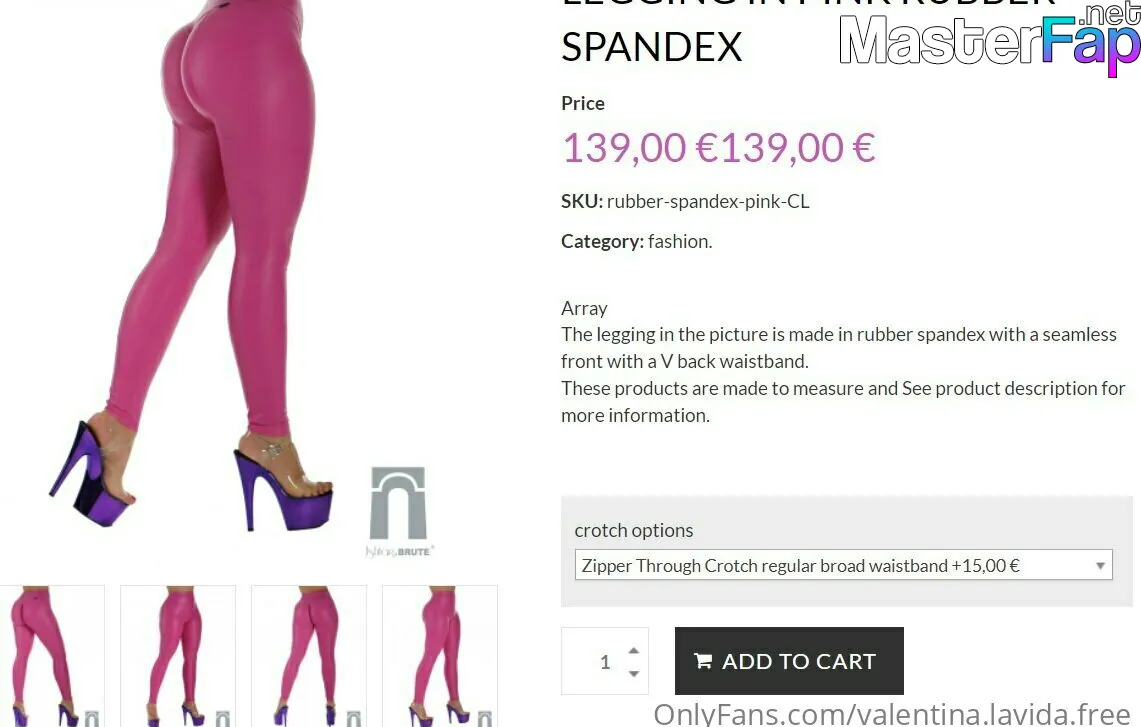Viewport: 1141px width, 727px height.
Task: Click the OnlyFans.com/valentina.lavida.free link text
Action: click(x=892, y=714)
